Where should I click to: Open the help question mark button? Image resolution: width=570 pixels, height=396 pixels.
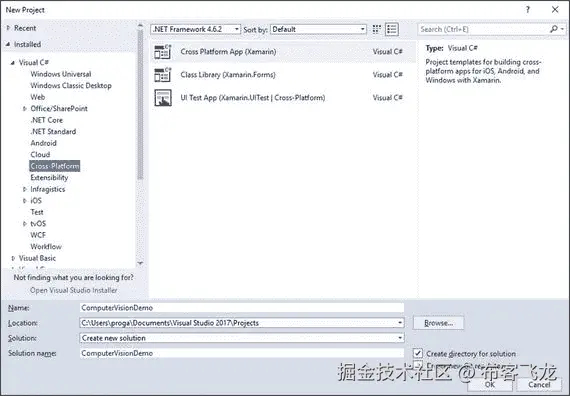coord(527,10)
